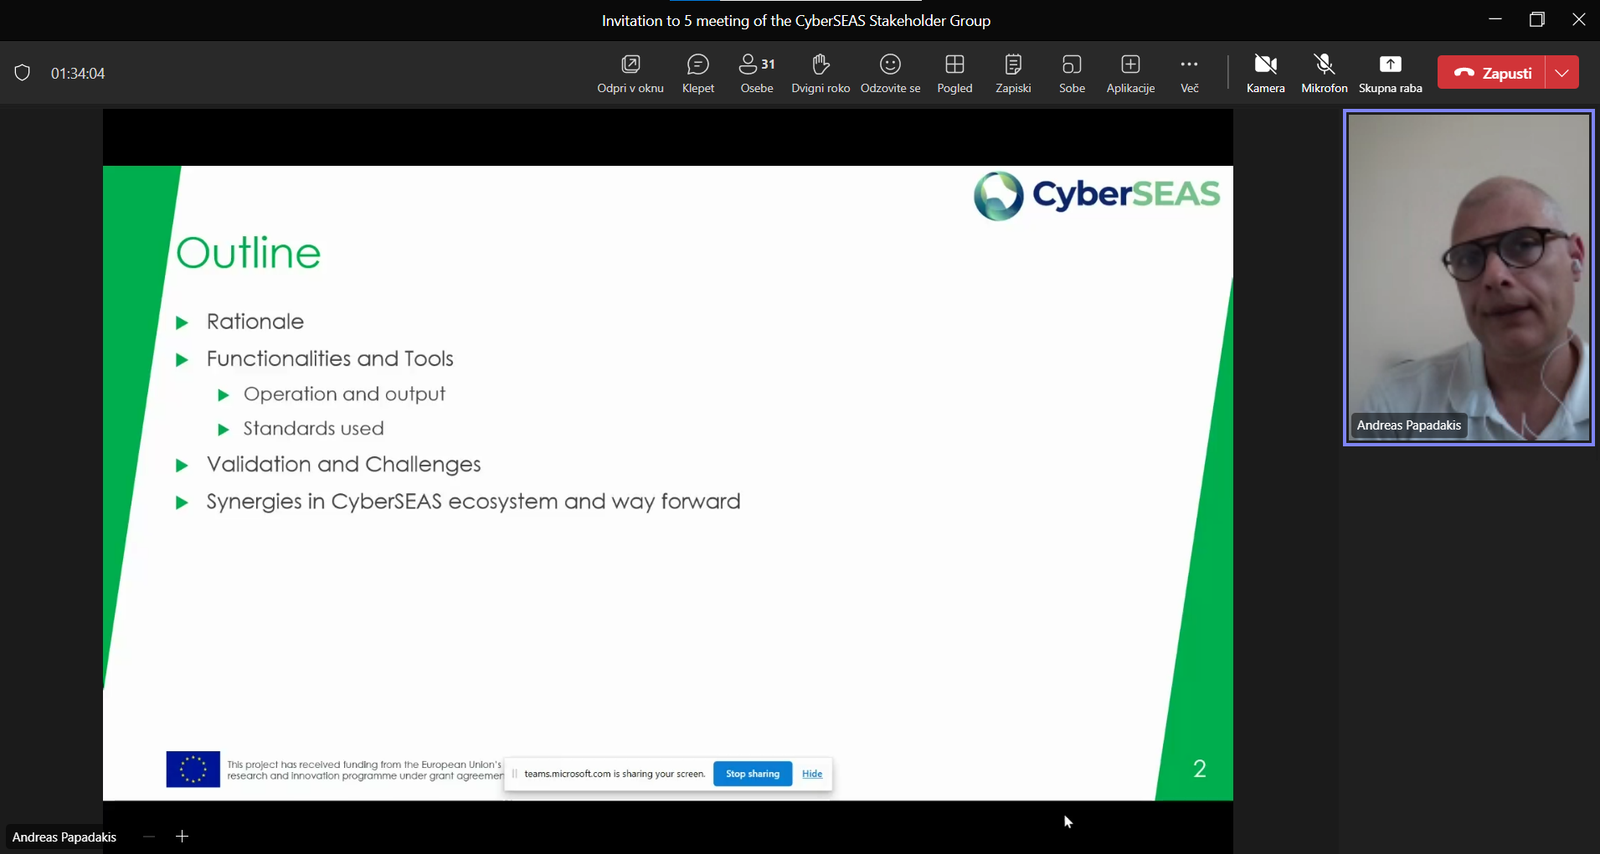Open the Klepet chat panel

pos(698,73)
